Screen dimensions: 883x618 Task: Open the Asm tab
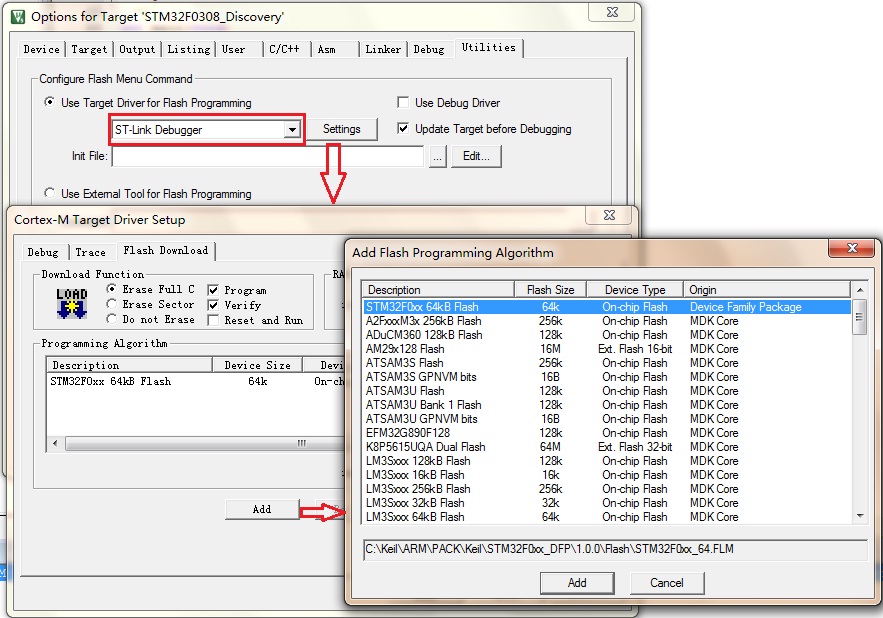coord(327,50)
